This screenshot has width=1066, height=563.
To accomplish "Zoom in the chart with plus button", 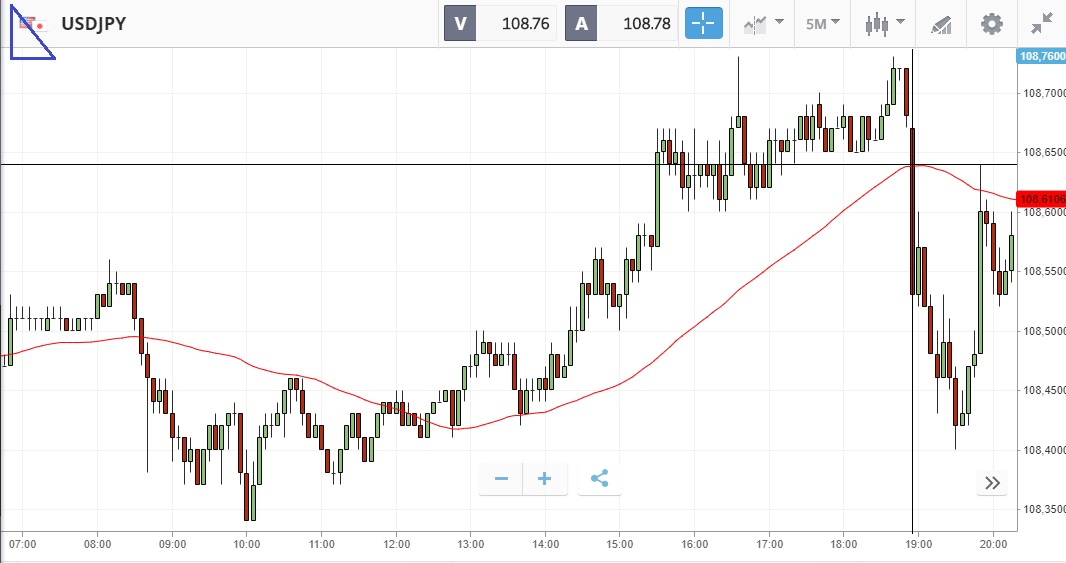I will (545, 479).
